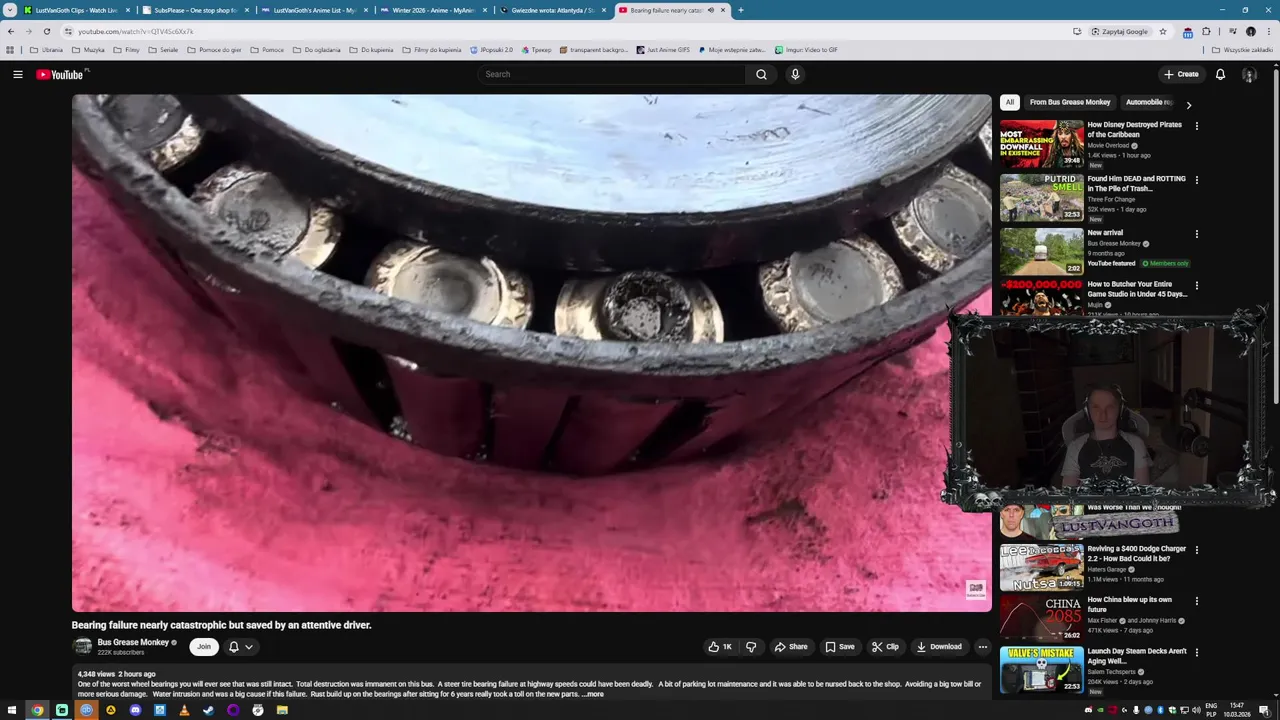Start voice search with the microphone
This screenshot has height=720, width=1280.
pyautogui.click(x=795, y=74)
